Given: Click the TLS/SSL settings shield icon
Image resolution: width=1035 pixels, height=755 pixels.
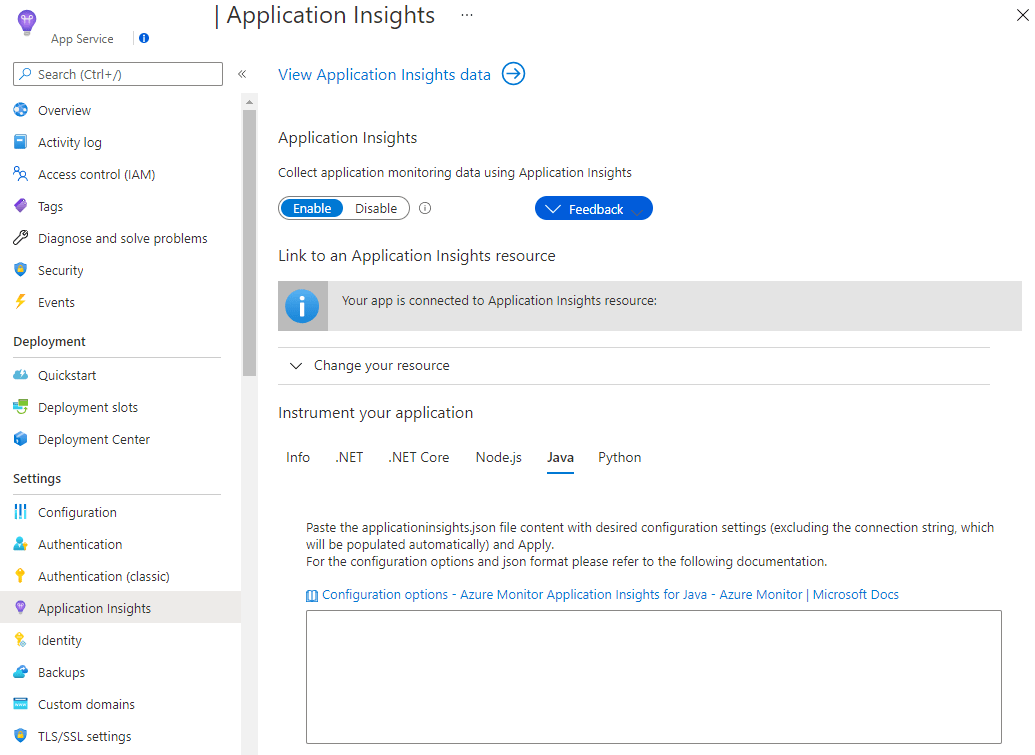Looking at the screenshot, I should [20, 736].
